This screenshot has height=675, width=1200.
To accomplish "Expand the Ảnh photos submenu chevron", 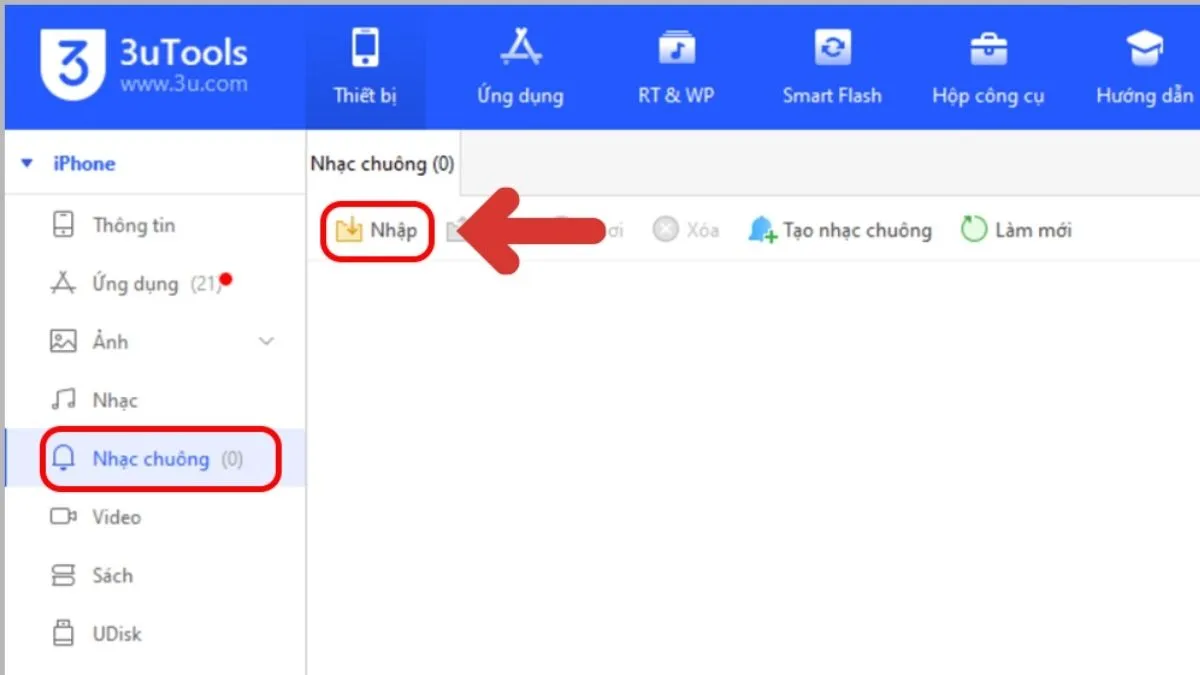I will pyautogui.click(x=266, y=342).
